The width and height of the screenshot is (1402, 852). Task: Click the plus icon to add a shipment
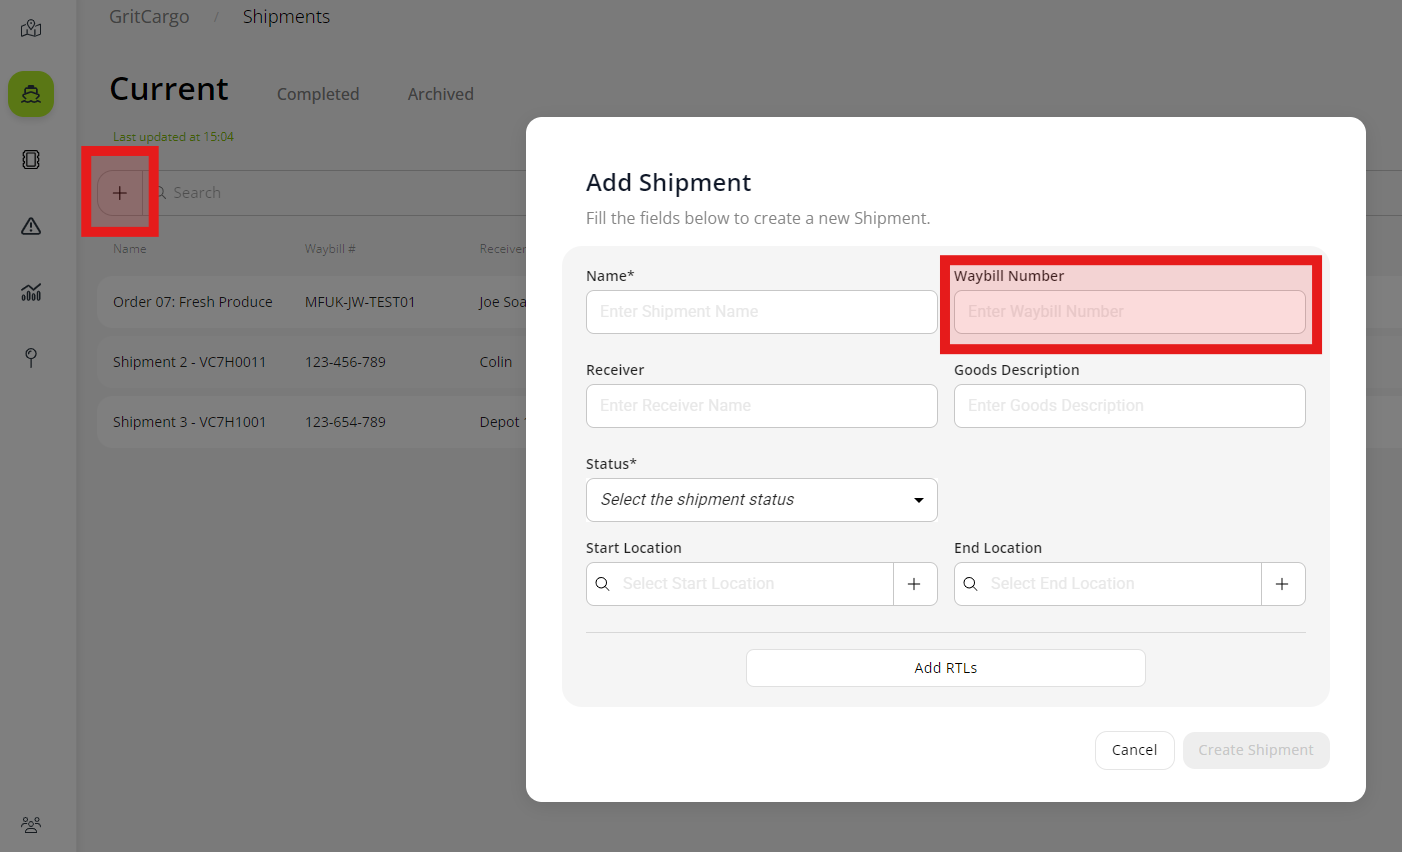click(x=119, y=192)
